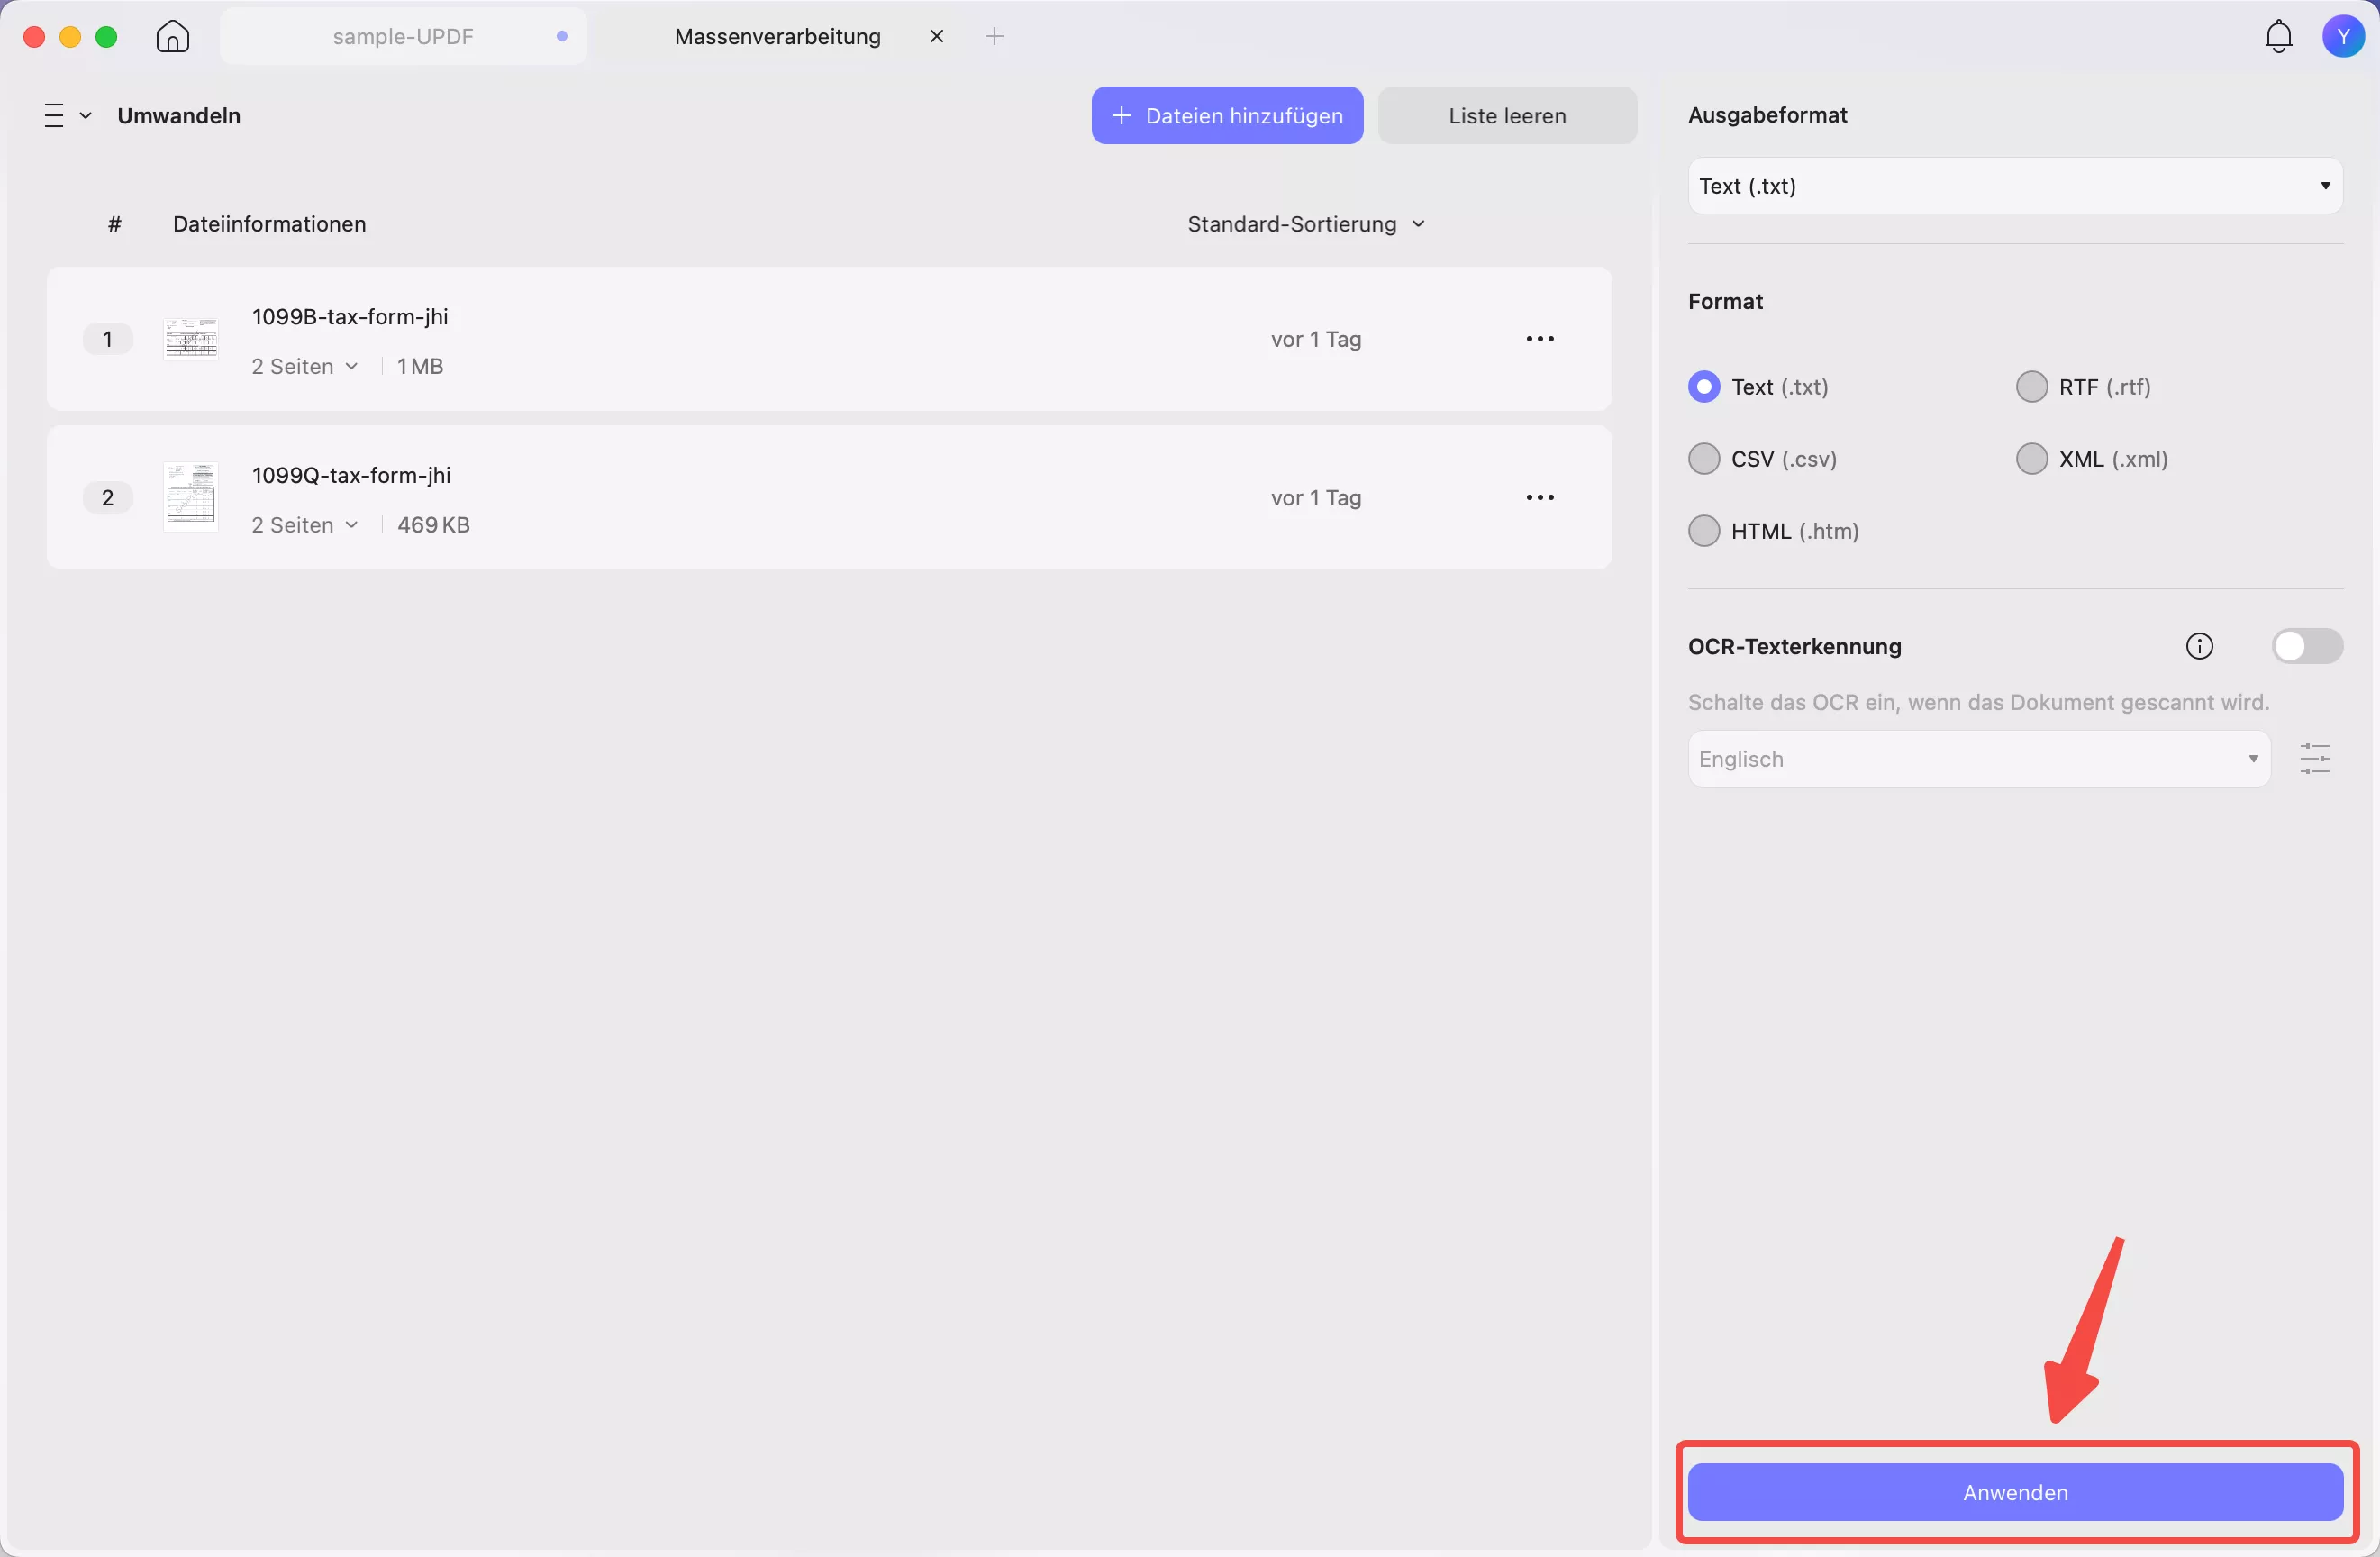This screenshot has height=1557, width=2380.
Task: Open the notifications bell
Action: 2278,37
